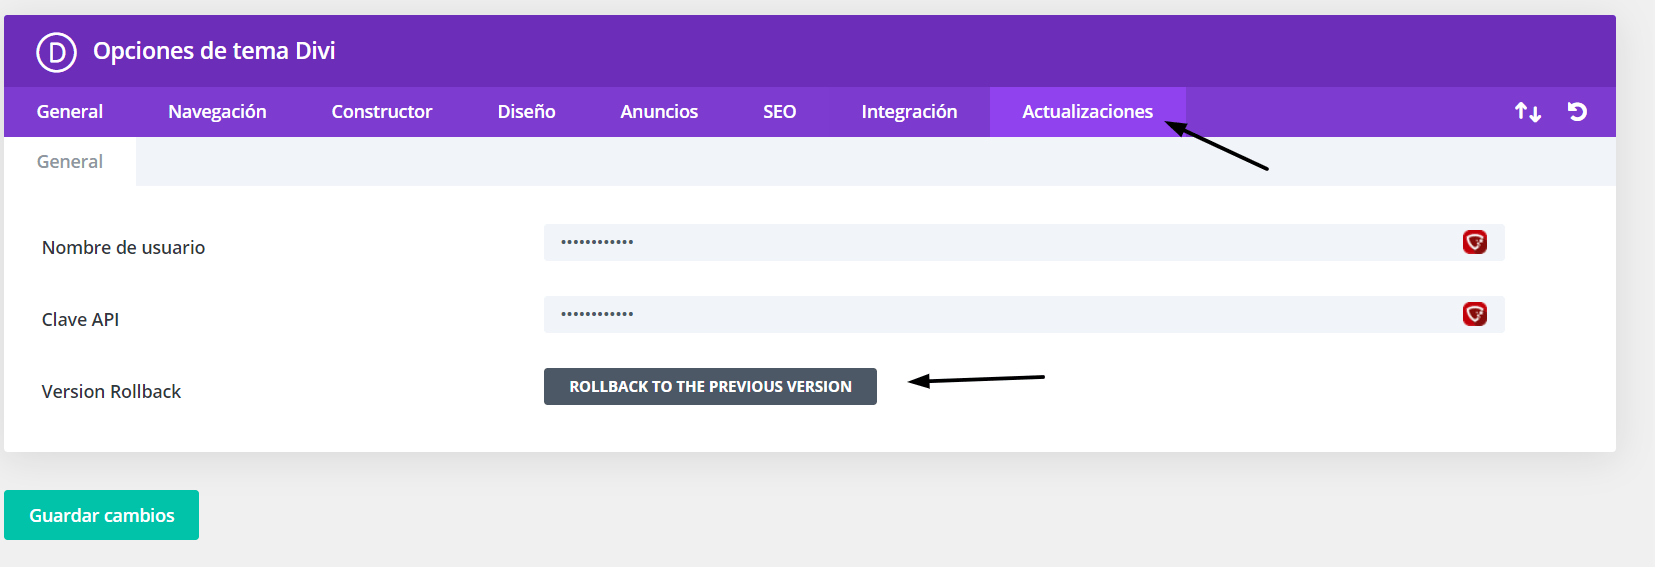This screenshot has height=567, width=1655.
Task: Click password manager icon in Clave API
Action: click(x=1475, y=314)
